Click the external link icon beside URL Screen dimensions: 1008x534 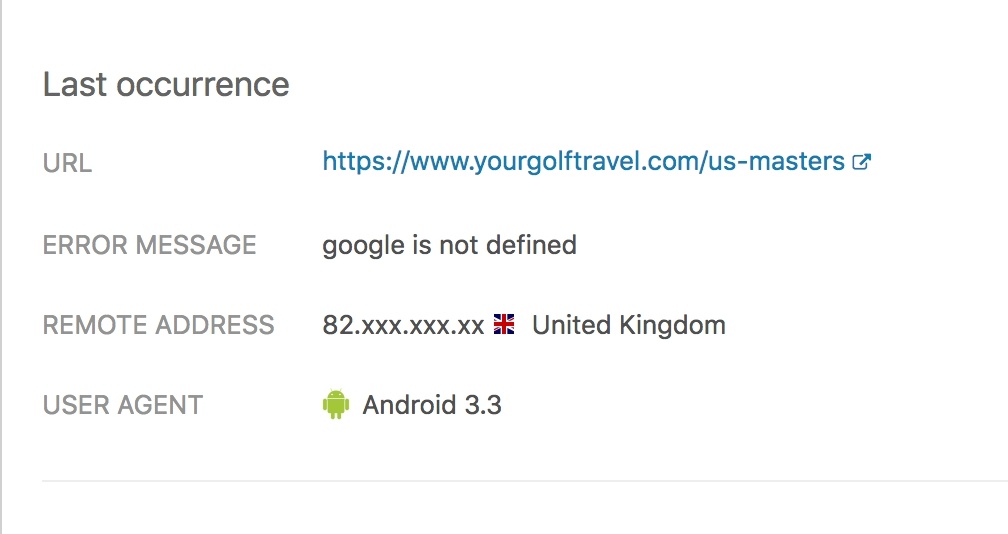pyautogui.click(x=861, y=161)
